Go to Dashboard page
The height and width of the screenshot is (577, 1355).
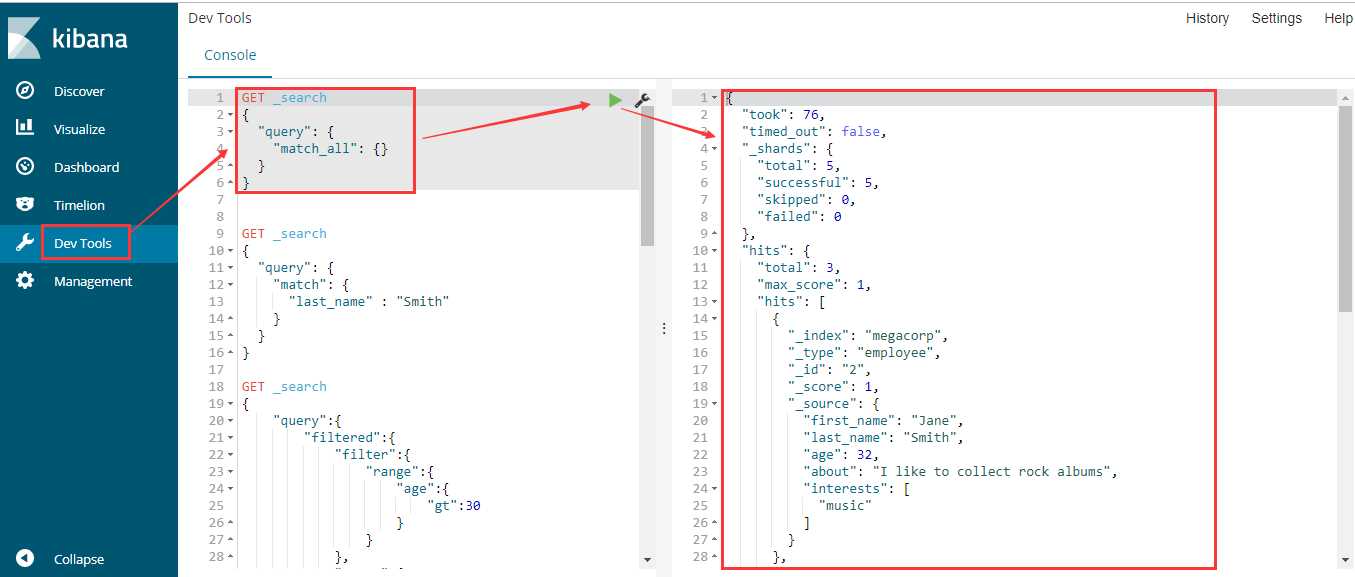tap(86, 167)
